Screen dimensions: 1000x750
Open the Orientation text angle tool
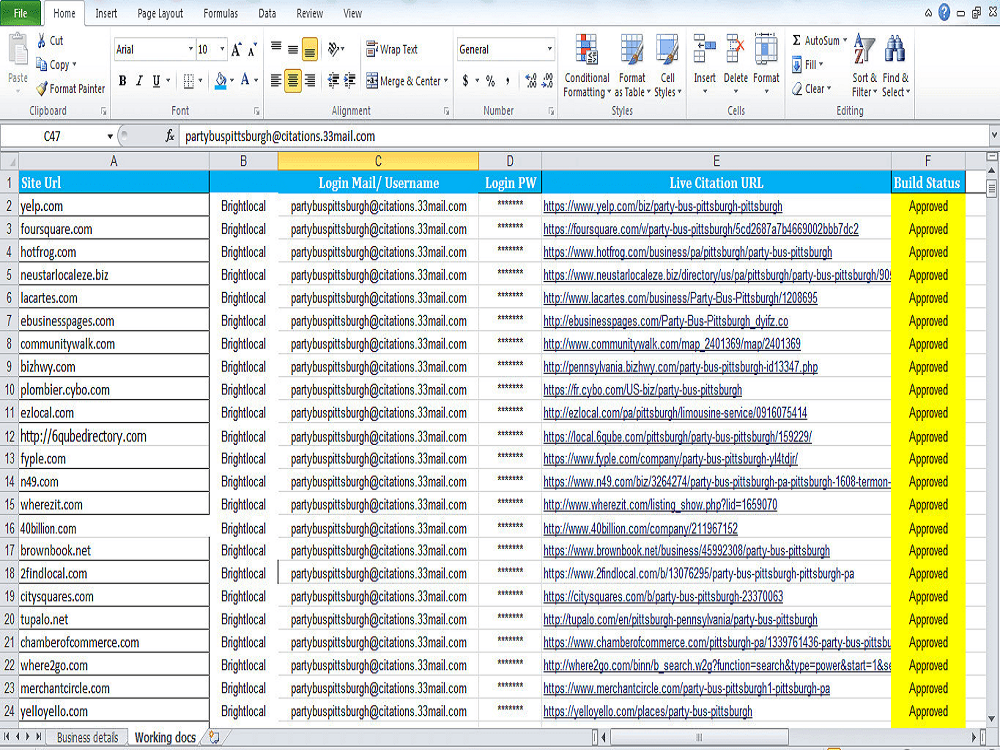334,49
